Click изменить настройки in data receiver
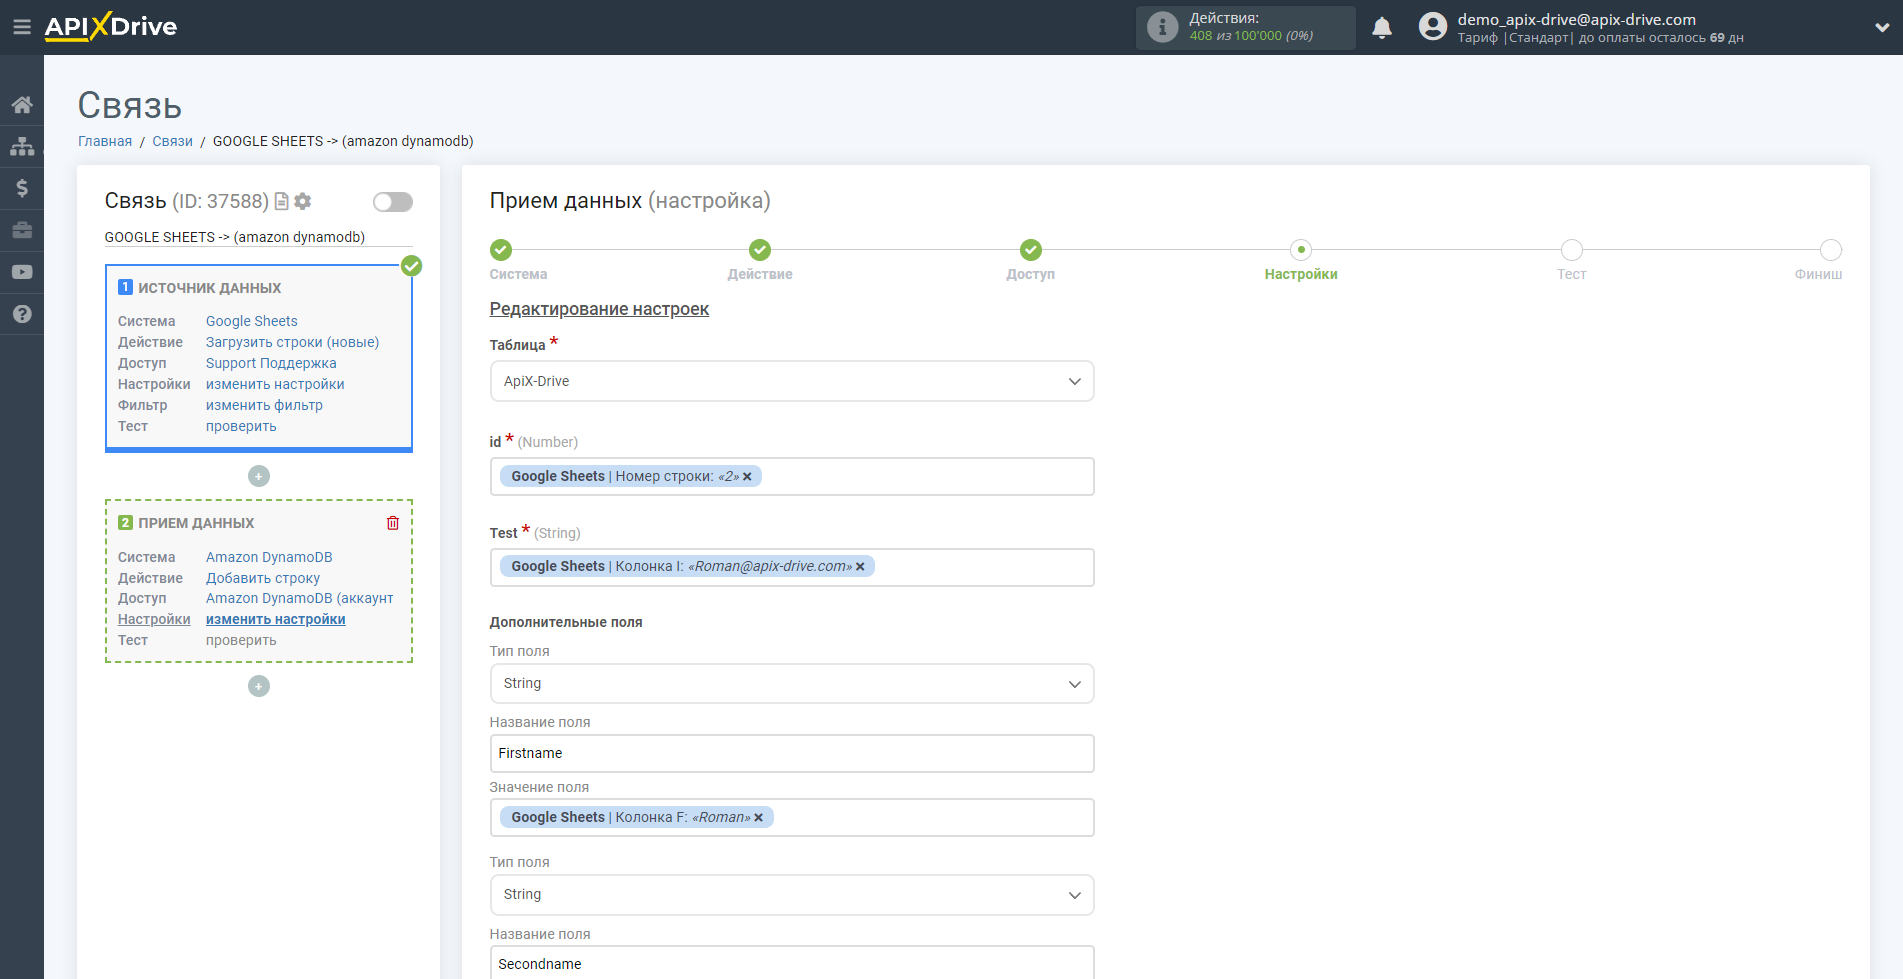 (x=276, y=619)
